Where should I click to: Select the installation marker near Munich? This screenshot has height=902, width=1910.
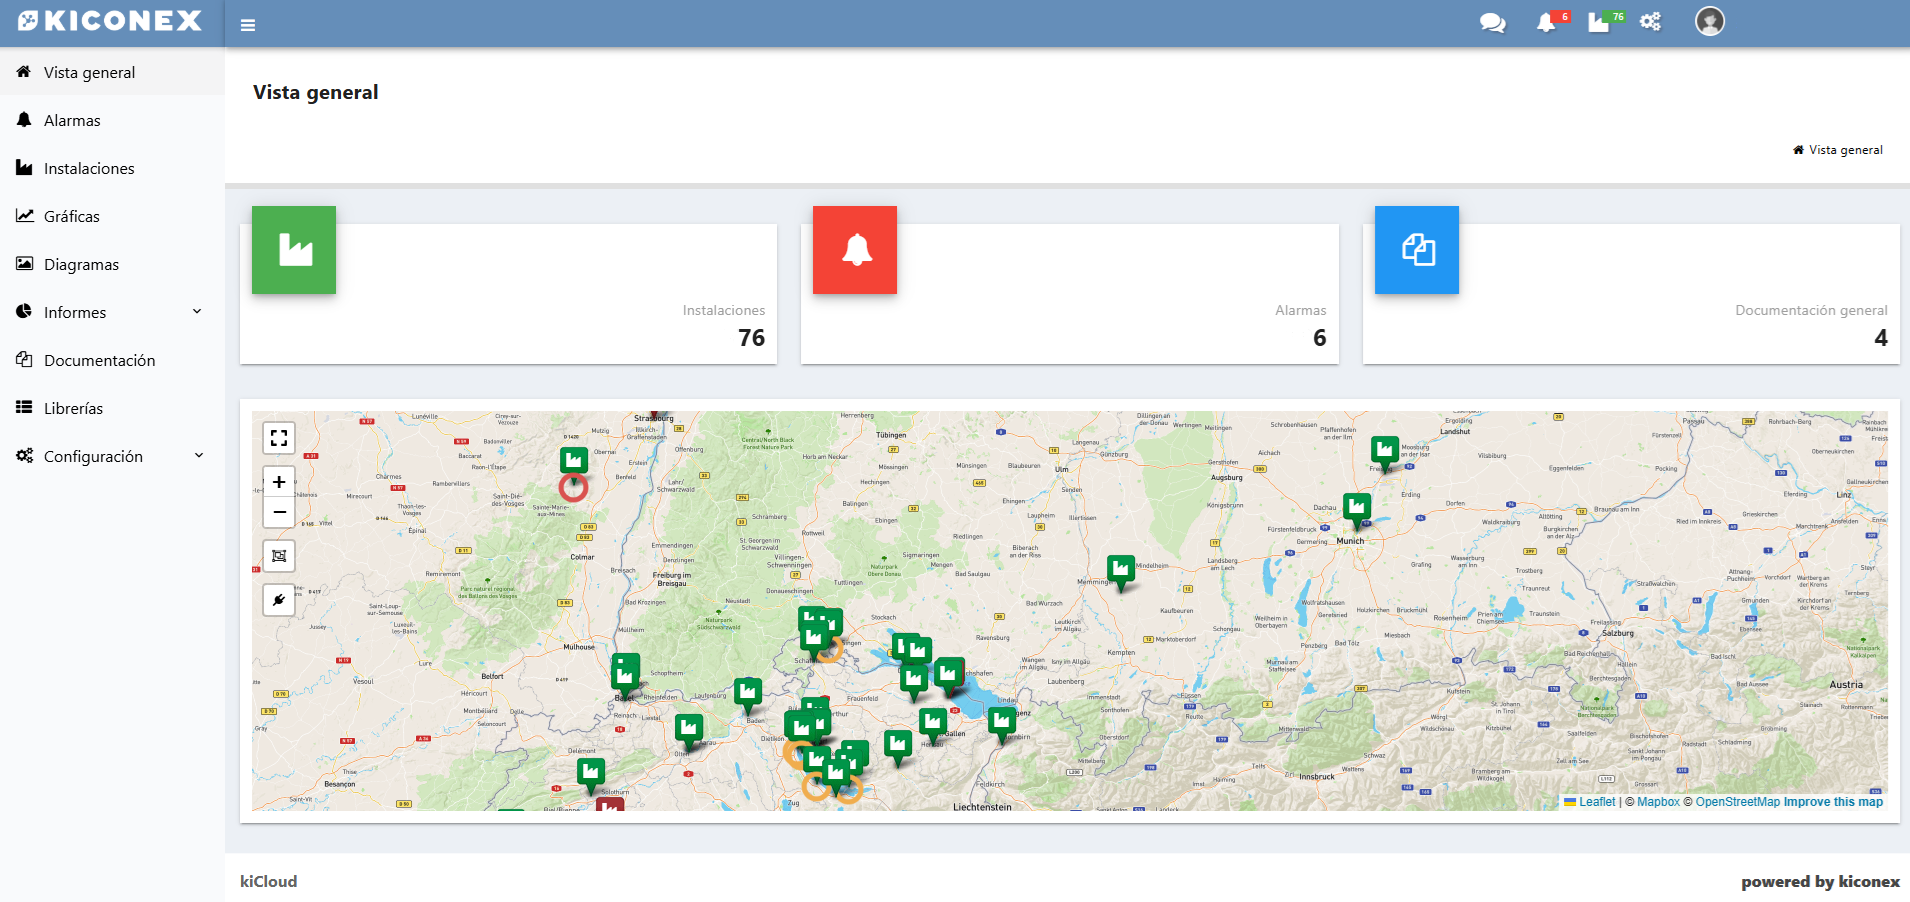(x=1357, y=508)
